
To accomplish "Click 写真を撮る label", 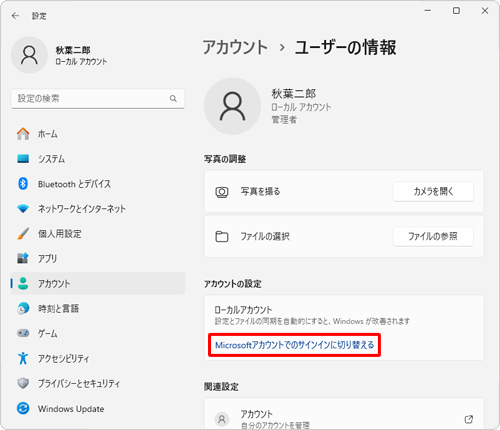I will (260, 191).
